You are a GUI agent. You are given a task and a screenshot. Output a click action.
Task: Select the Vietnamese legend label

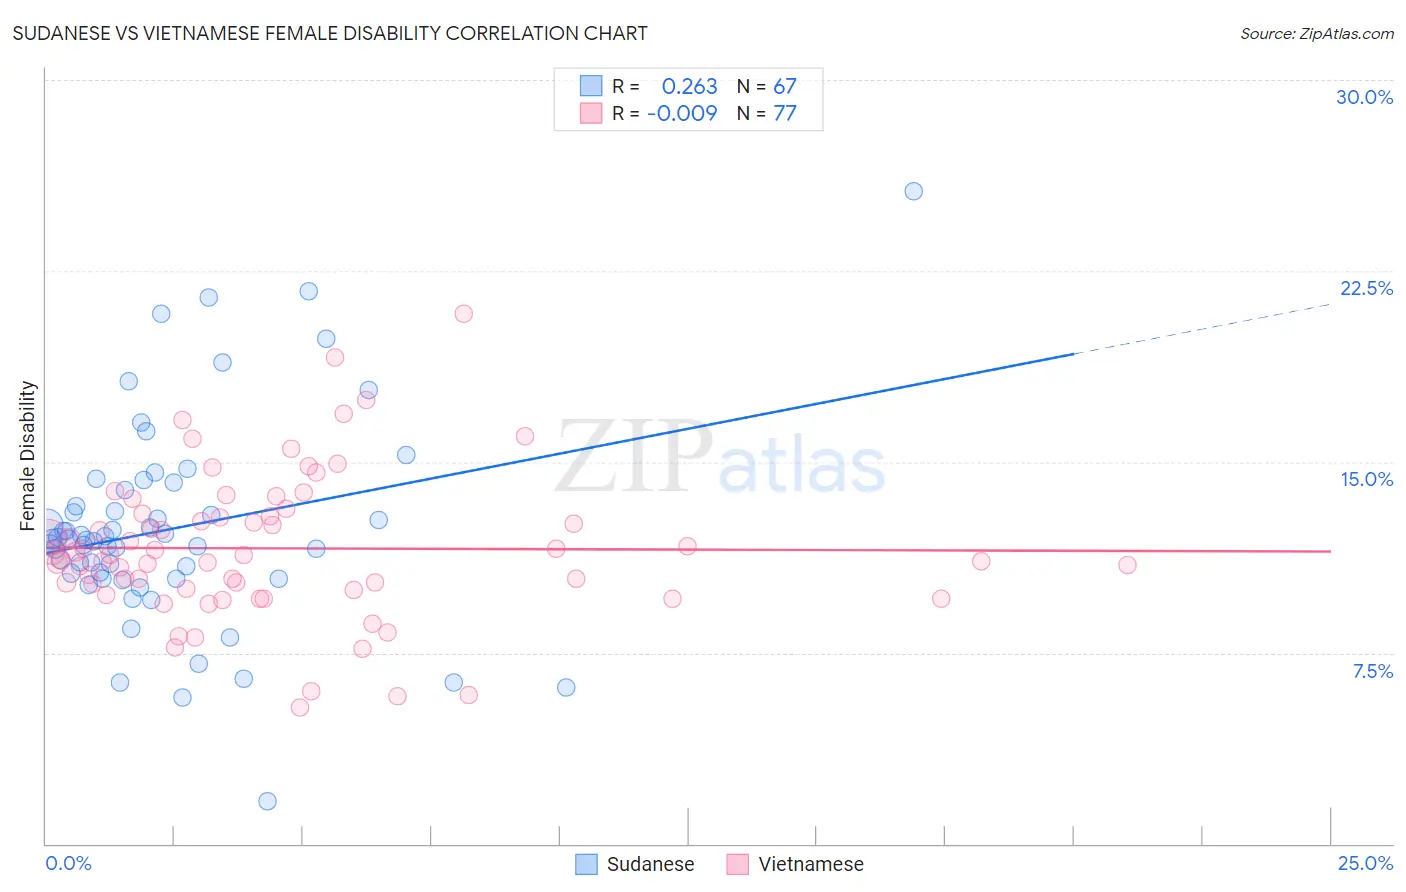click(811, 864)
